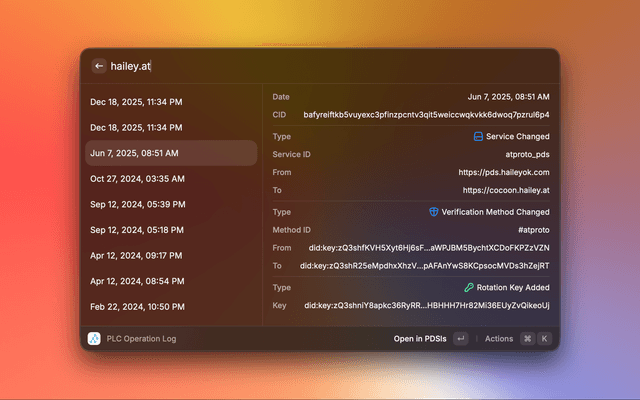Click the Verification Method Changed shield icon
The width and height of the screenshot is (640, 400).
tap(434, 212)
